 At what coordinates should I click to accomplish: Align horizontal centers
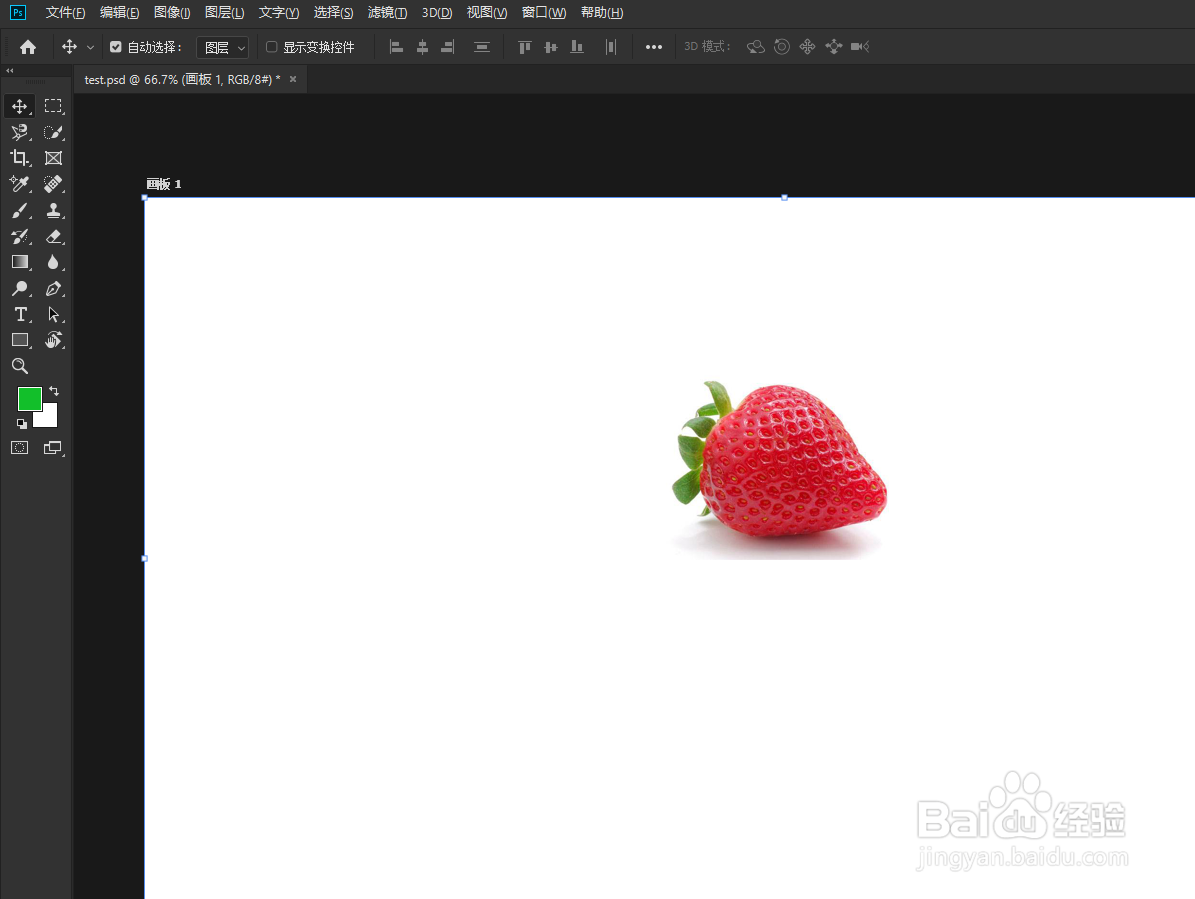(422, 47)
